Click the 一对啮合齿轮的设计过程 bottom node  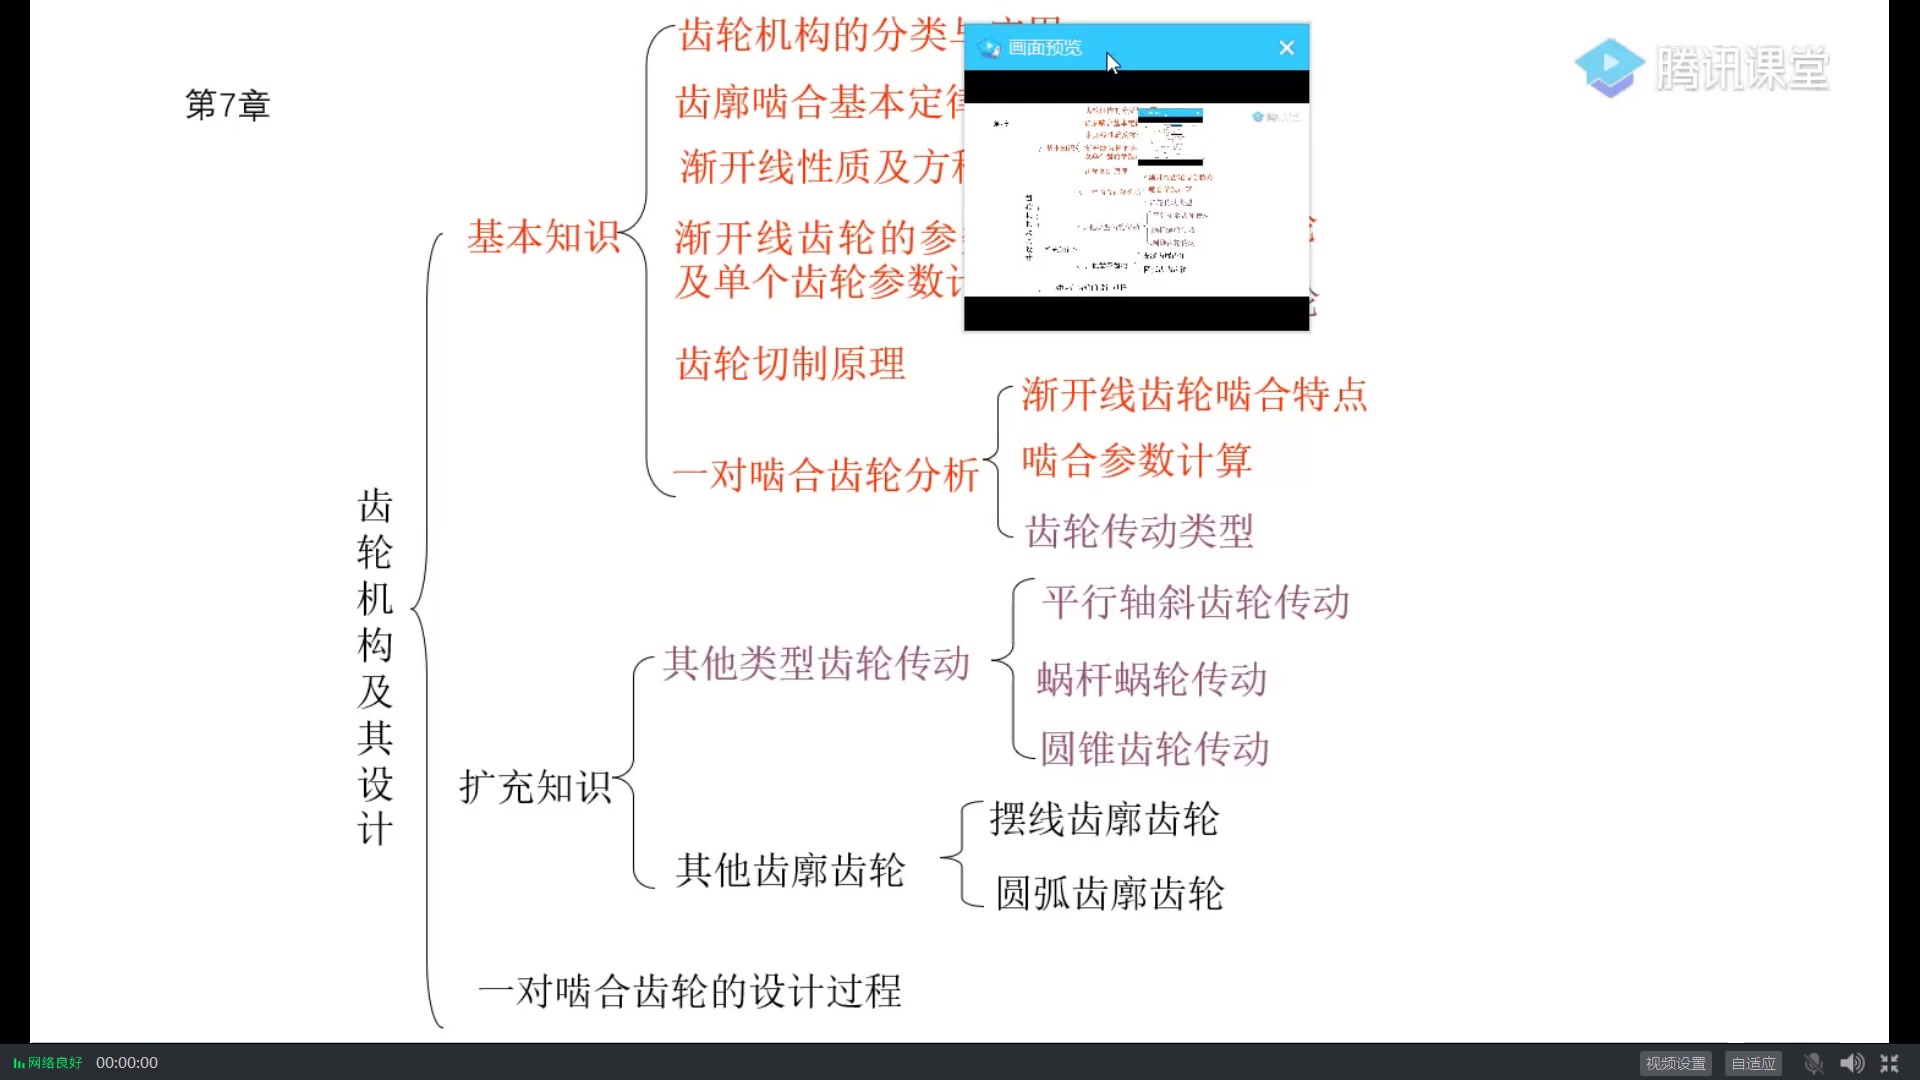pos(688,990)
